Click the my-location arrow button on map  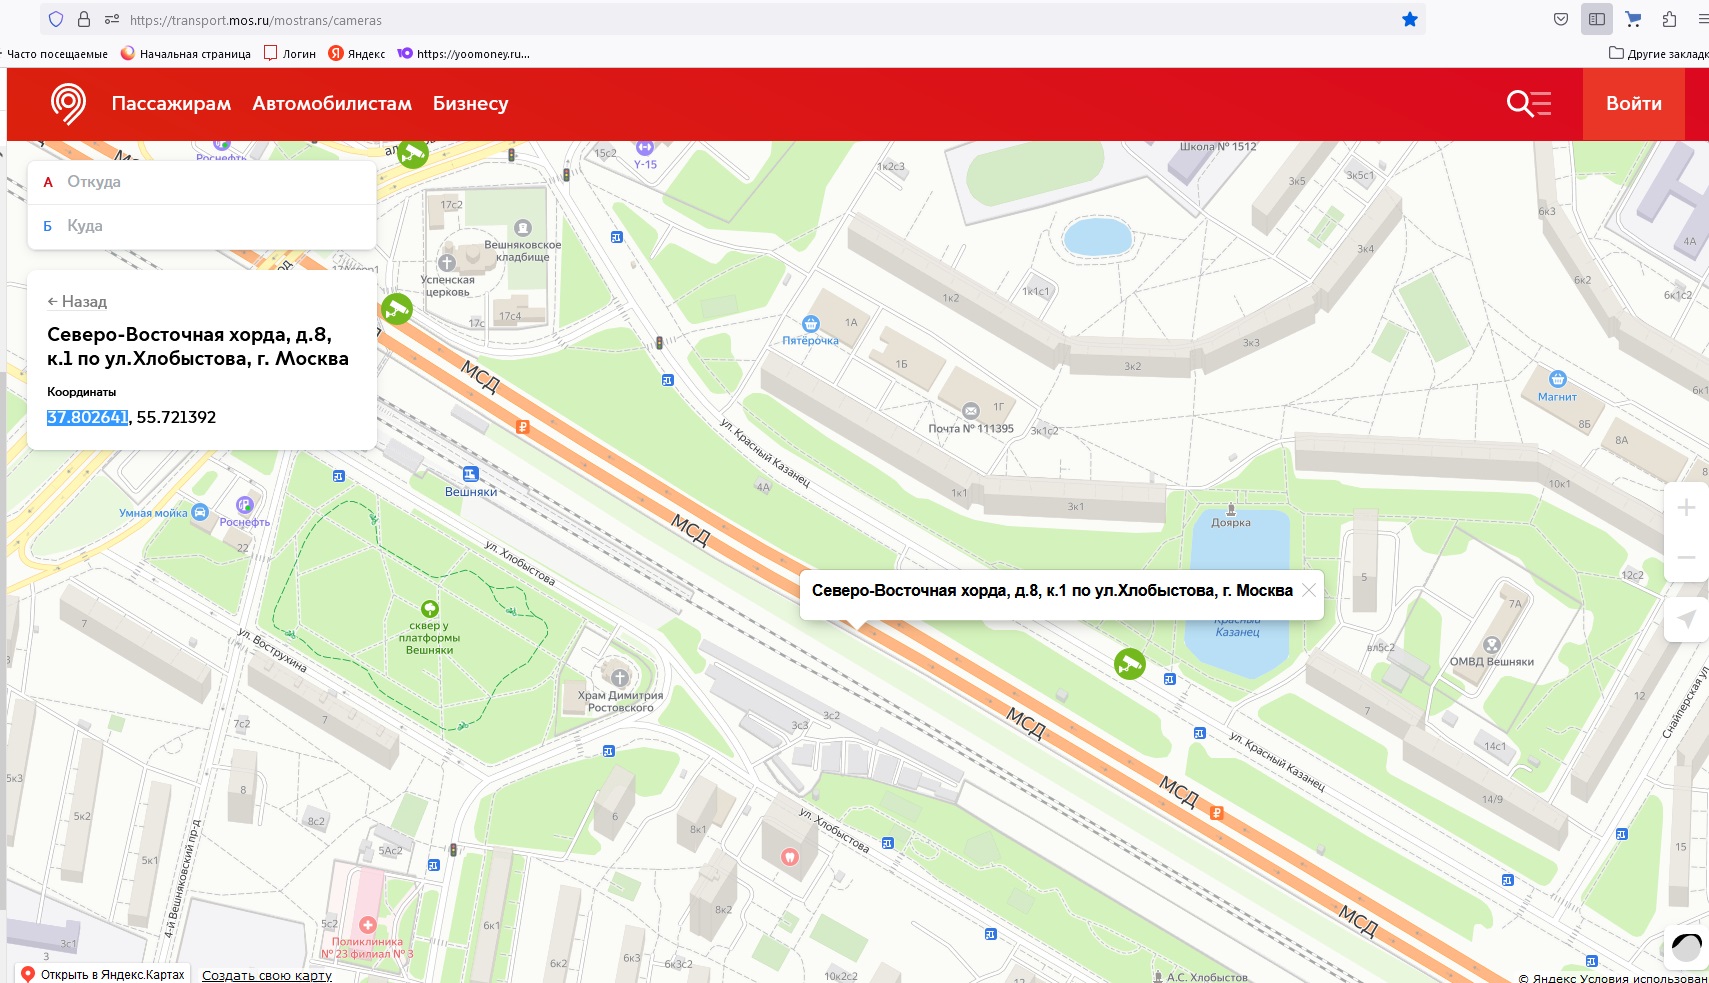[x=1686, y=619]
